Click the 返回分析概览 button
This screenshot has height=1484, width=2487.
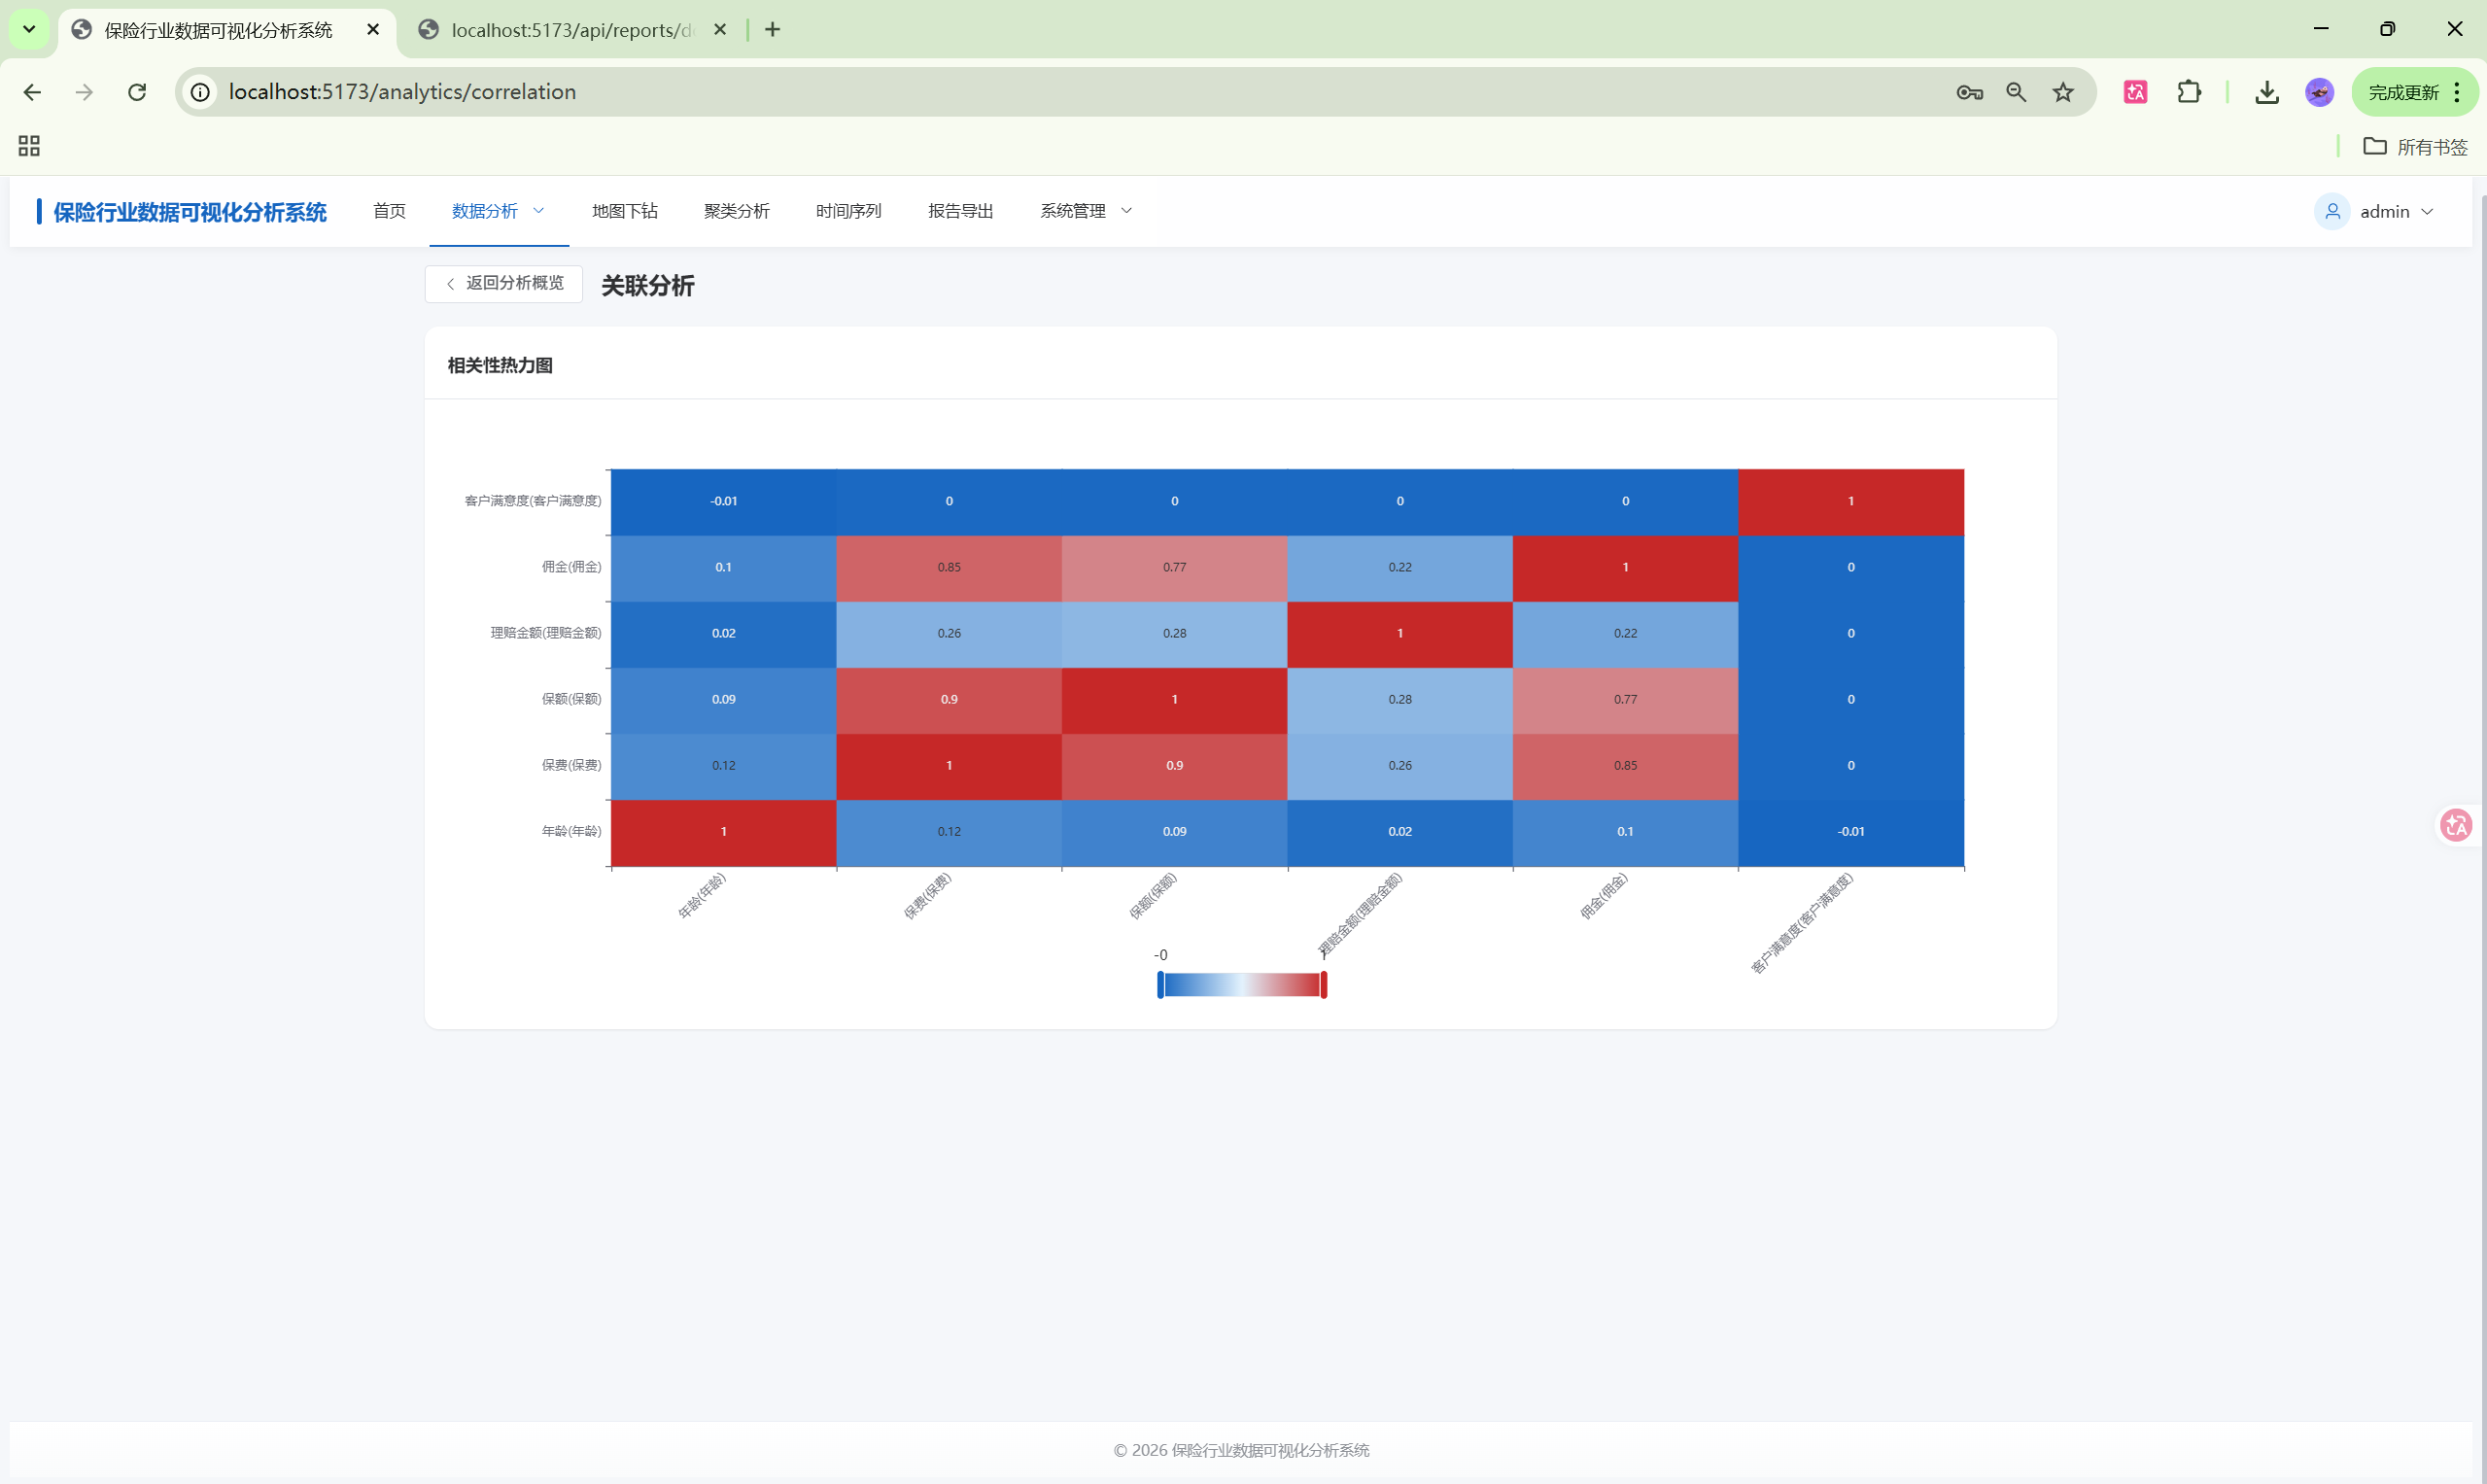(504, 283)
